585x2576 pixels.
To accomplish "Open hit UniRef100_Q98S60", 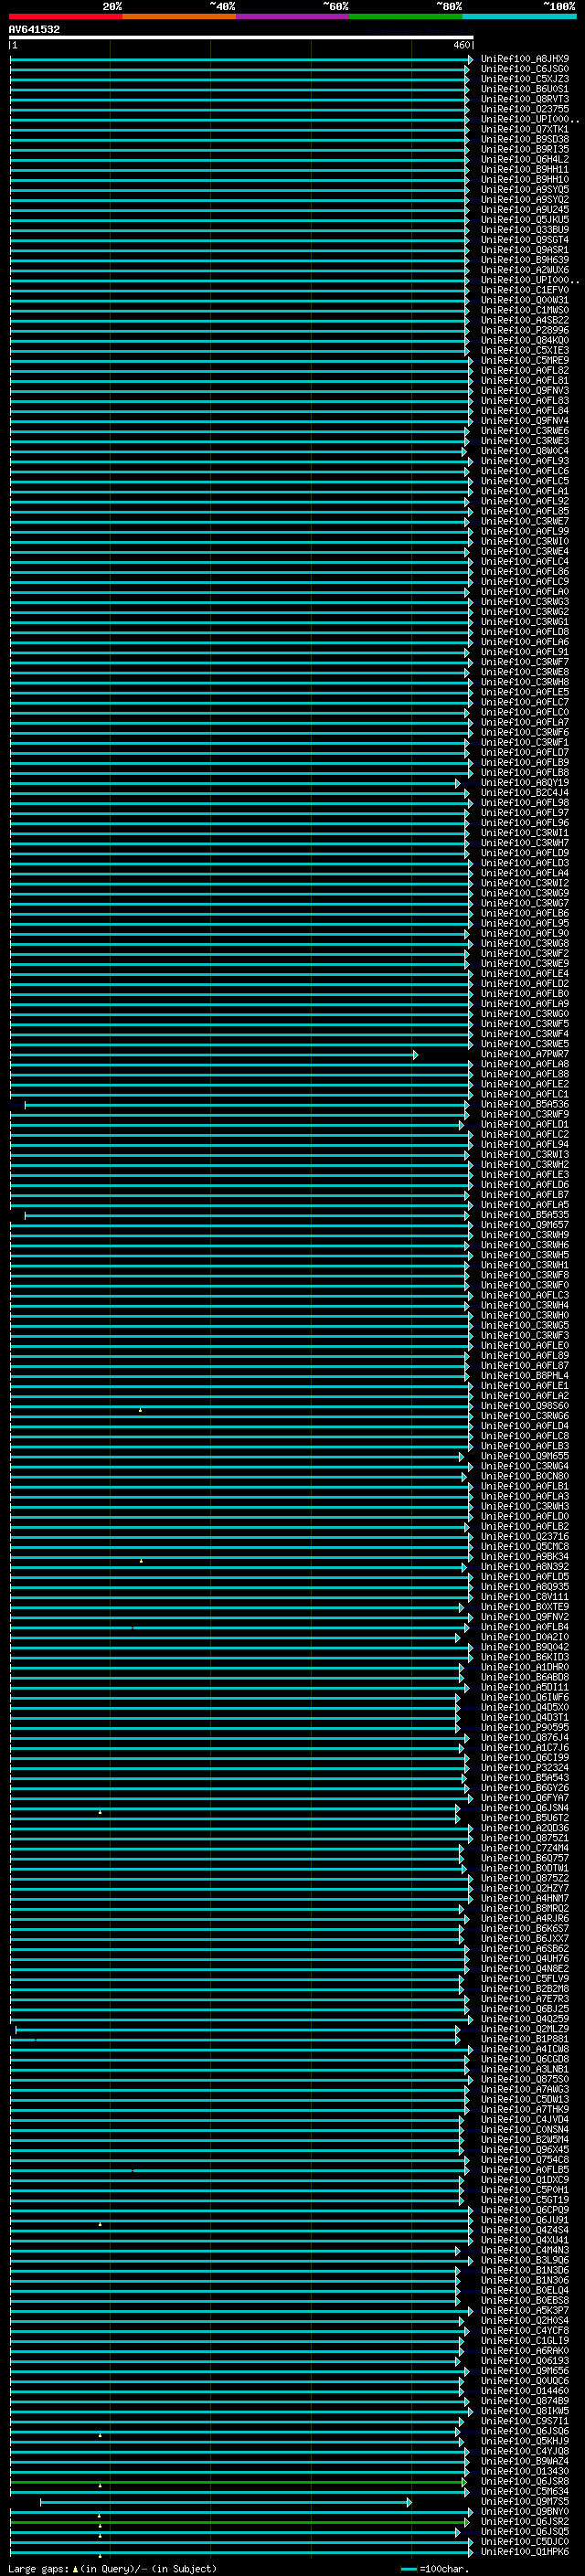I will 524,1406.
